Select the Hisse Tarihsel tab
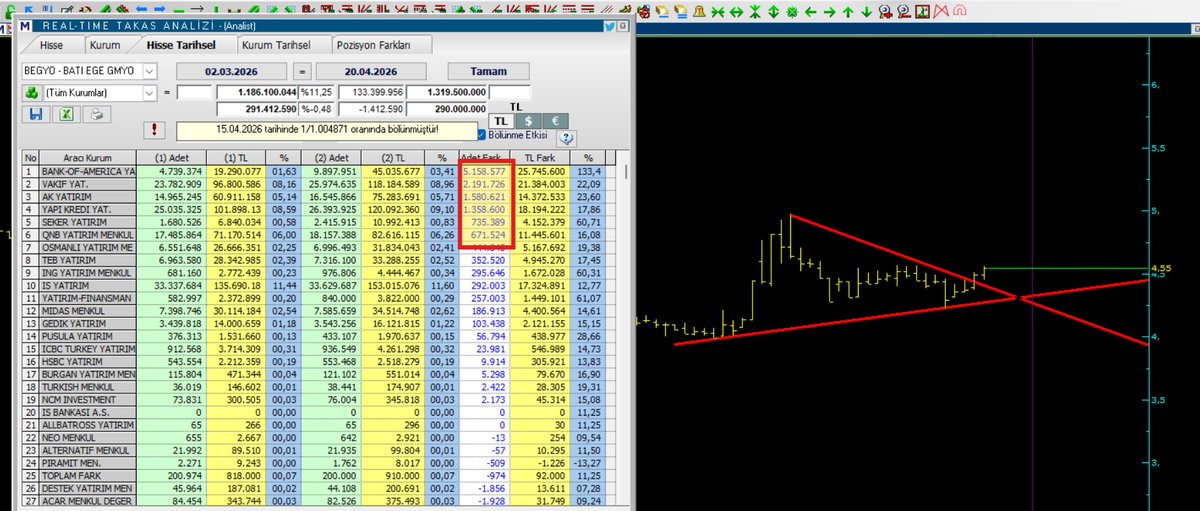 click(185, 45)
